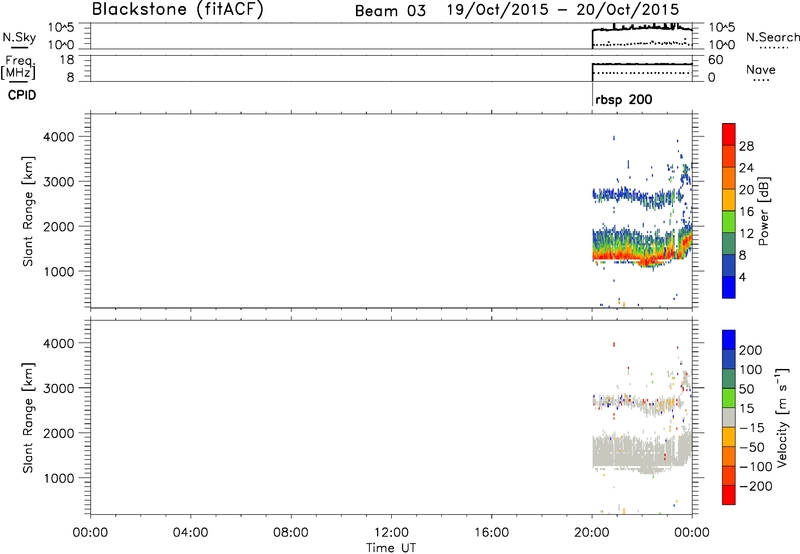Click the "12:00" time tick label
Viewport: 800px width, 554px height.
click(391, 533)
